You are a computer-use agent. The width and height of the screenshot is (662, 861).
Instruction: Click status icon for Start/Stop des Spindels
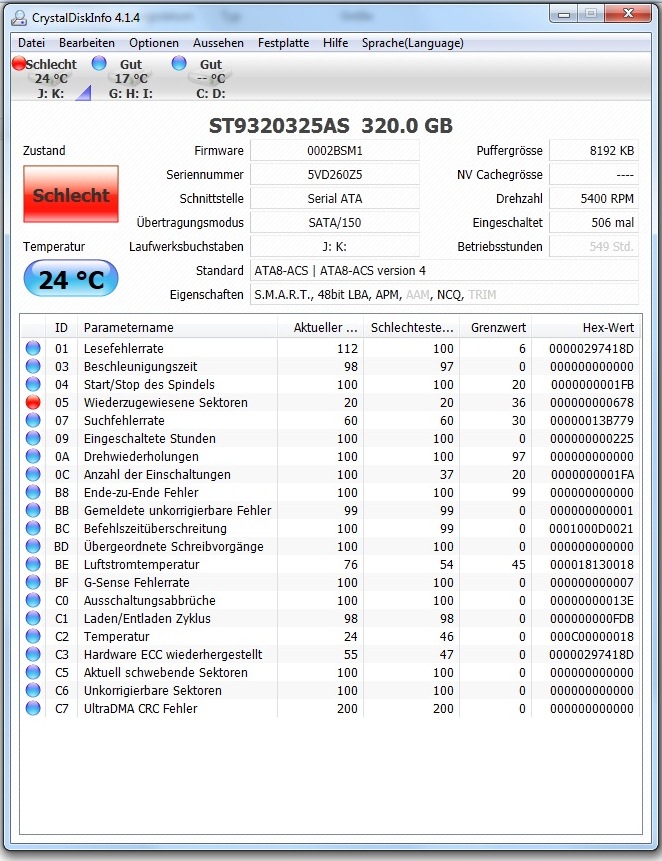tap(33, 384)
